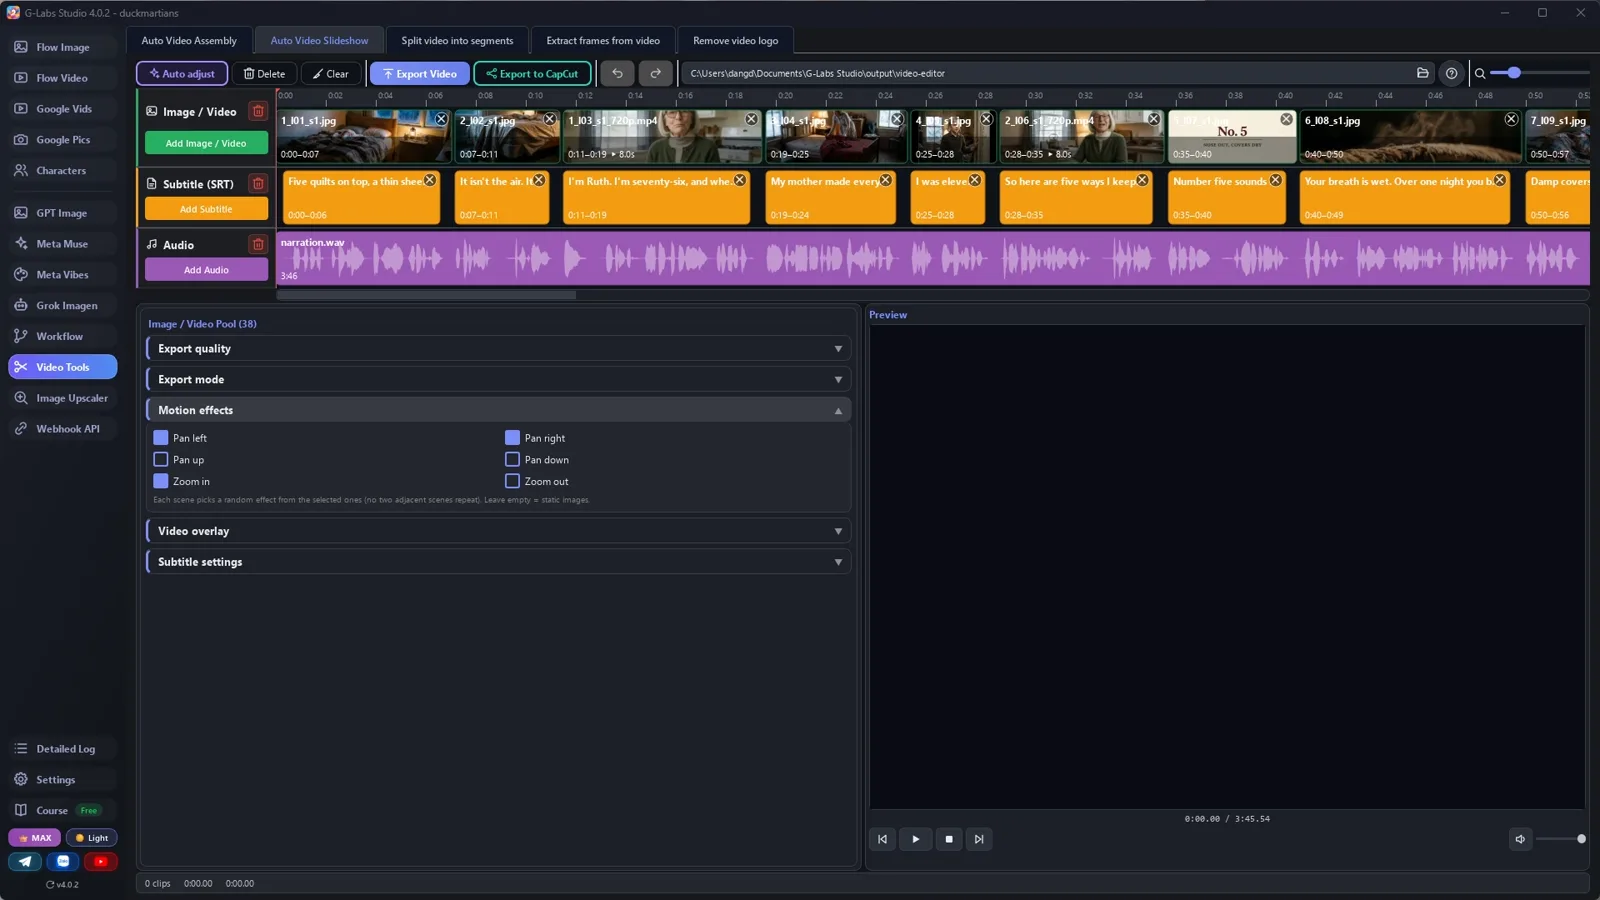
Task: Open the help question mark icon
Action: click(x=1451, y=73)
